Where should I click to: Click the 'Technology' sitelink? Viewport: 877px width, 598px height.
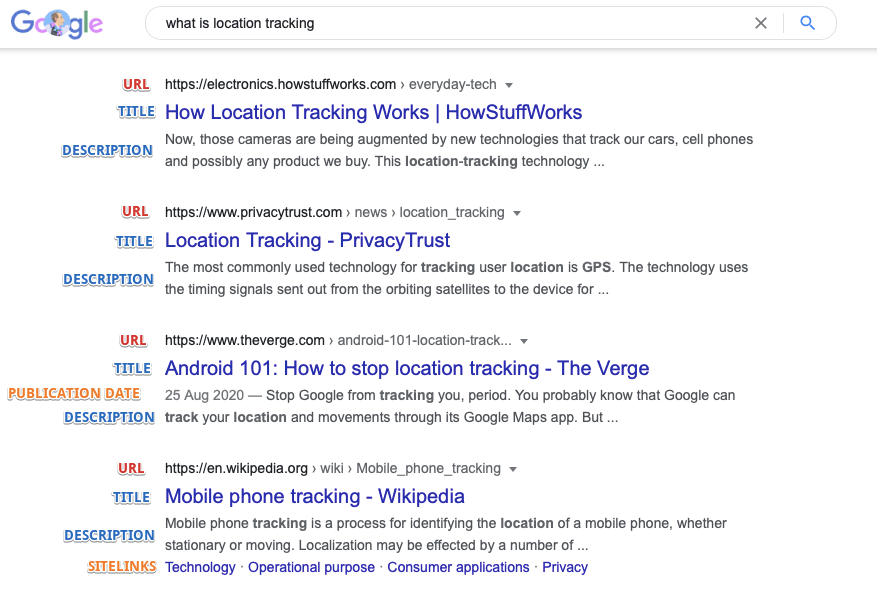(200, 567)
